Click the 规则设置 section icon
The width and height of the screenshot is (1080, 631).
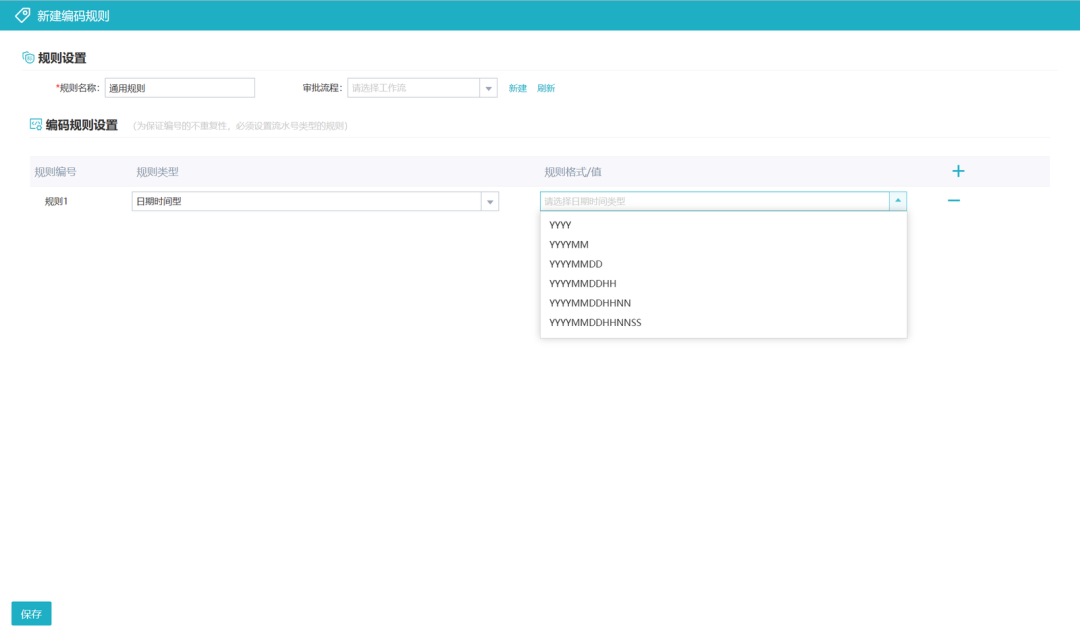click(28, 58)
